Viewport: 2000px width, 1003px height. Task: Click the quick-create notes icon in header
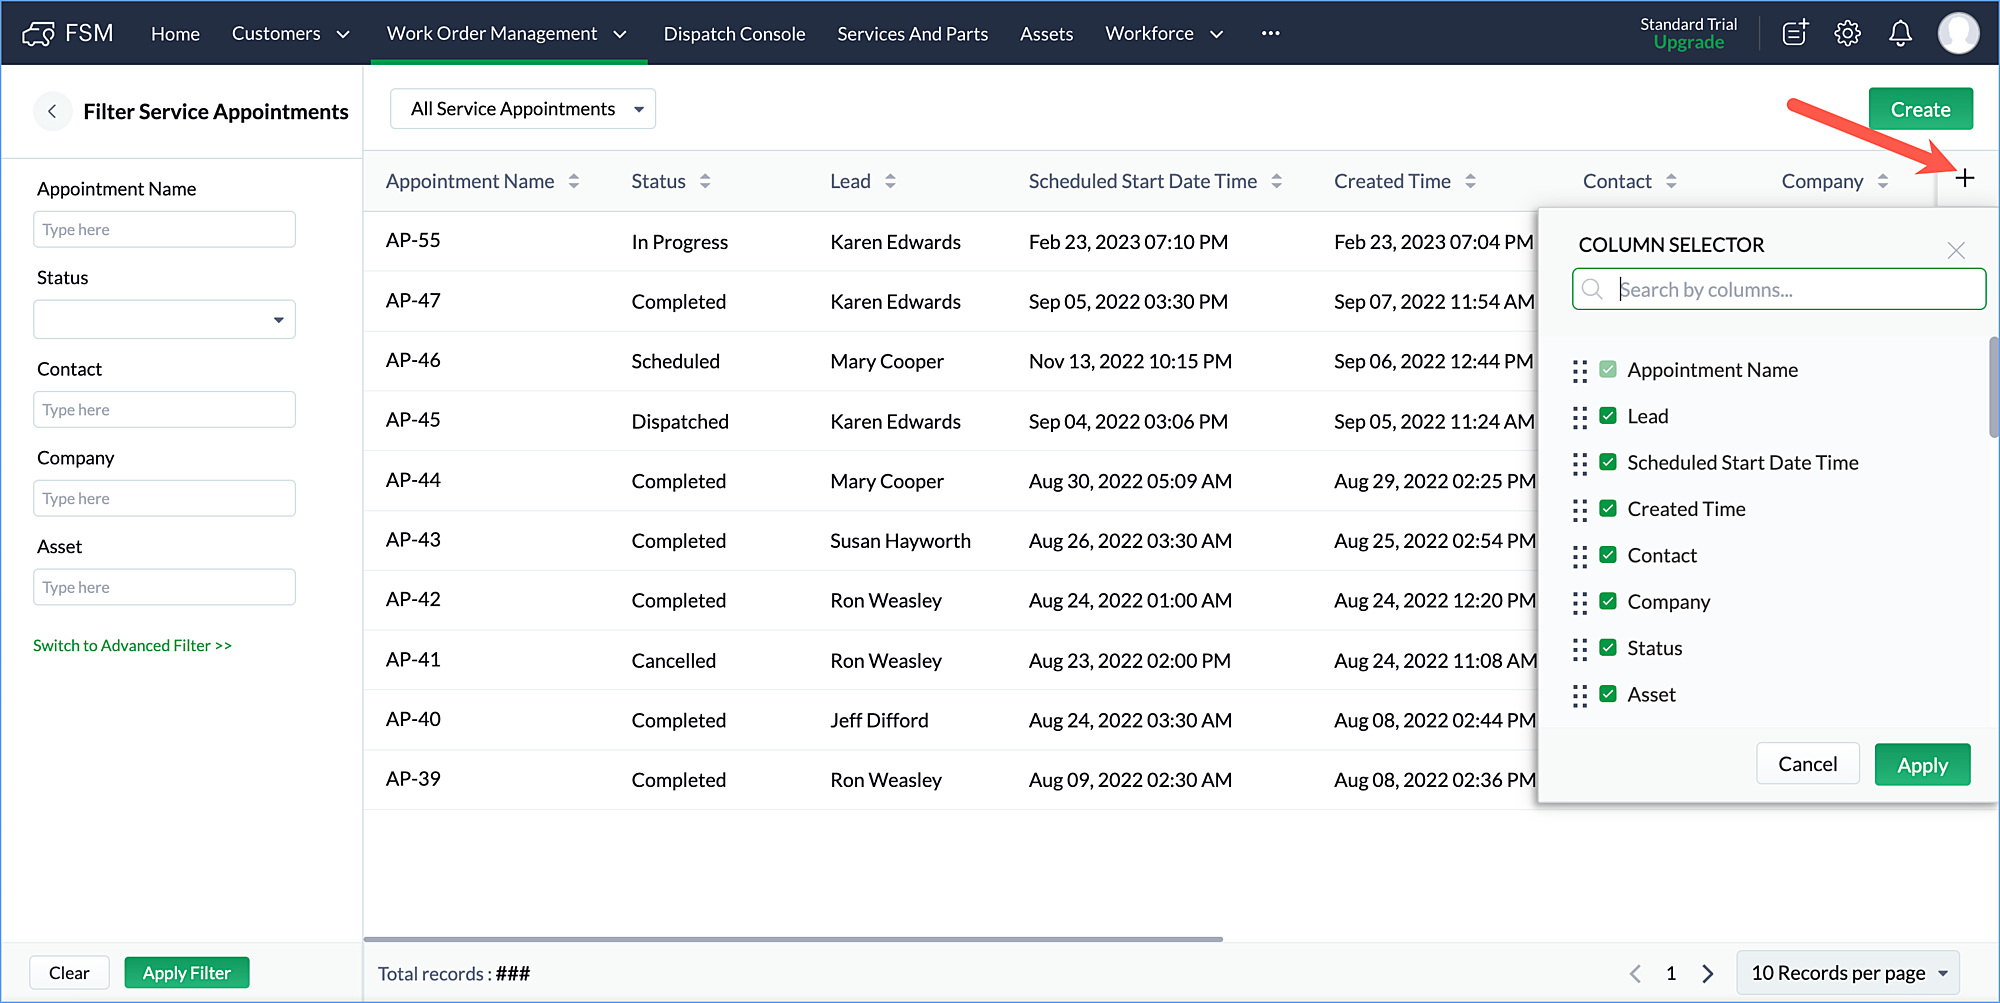1795,33
